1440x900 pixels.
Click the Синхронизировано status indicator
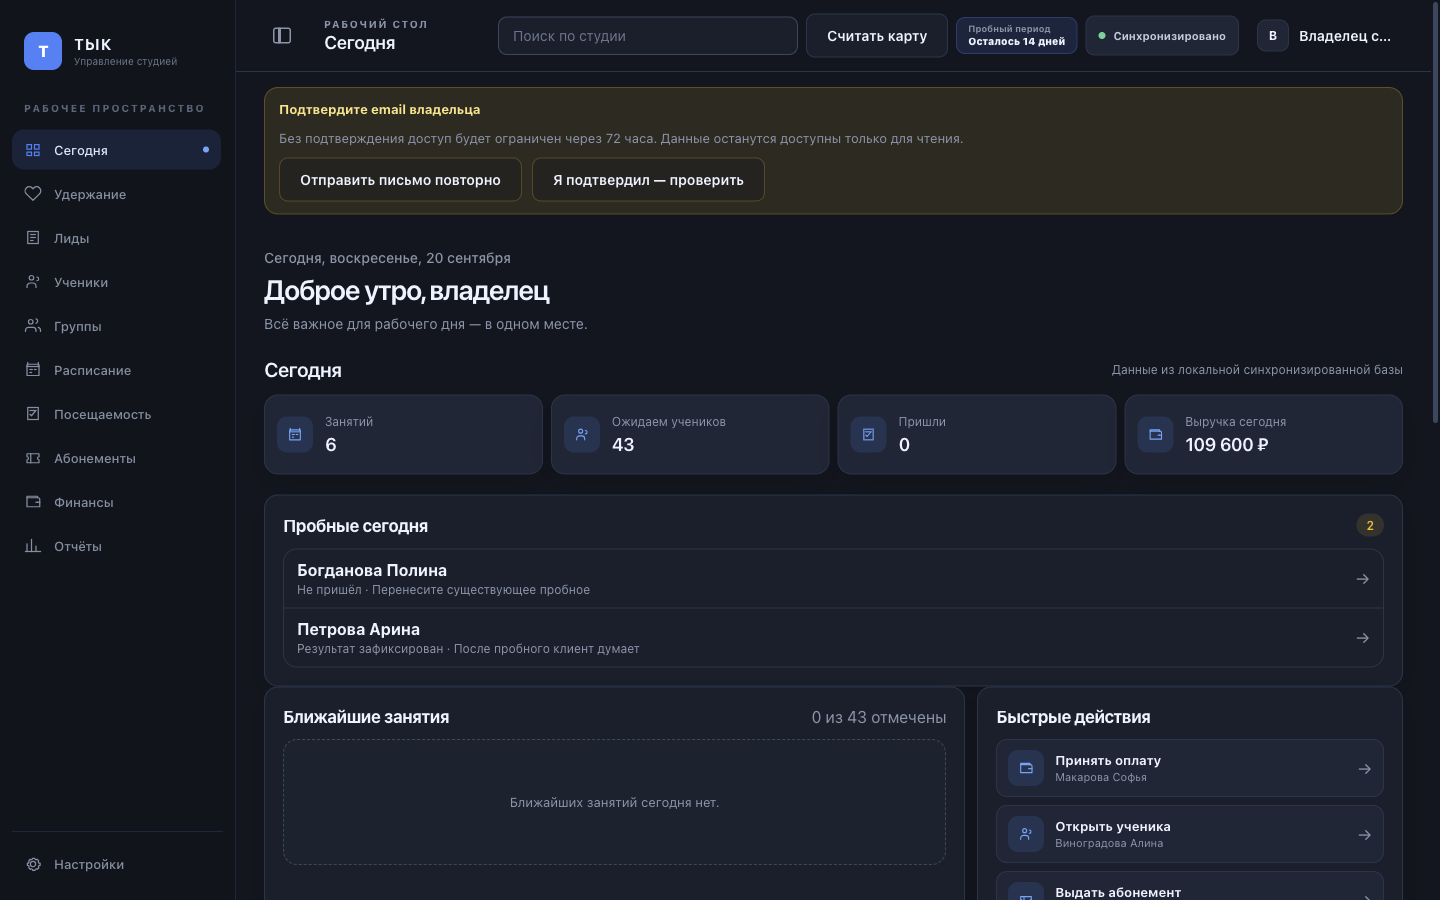[x=1162, y=36]
